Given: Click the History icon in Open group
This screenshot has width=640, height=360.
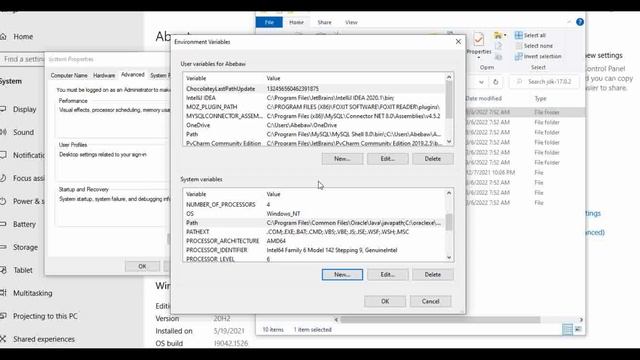Looking at the screenshot, I should tap(498, 57).
